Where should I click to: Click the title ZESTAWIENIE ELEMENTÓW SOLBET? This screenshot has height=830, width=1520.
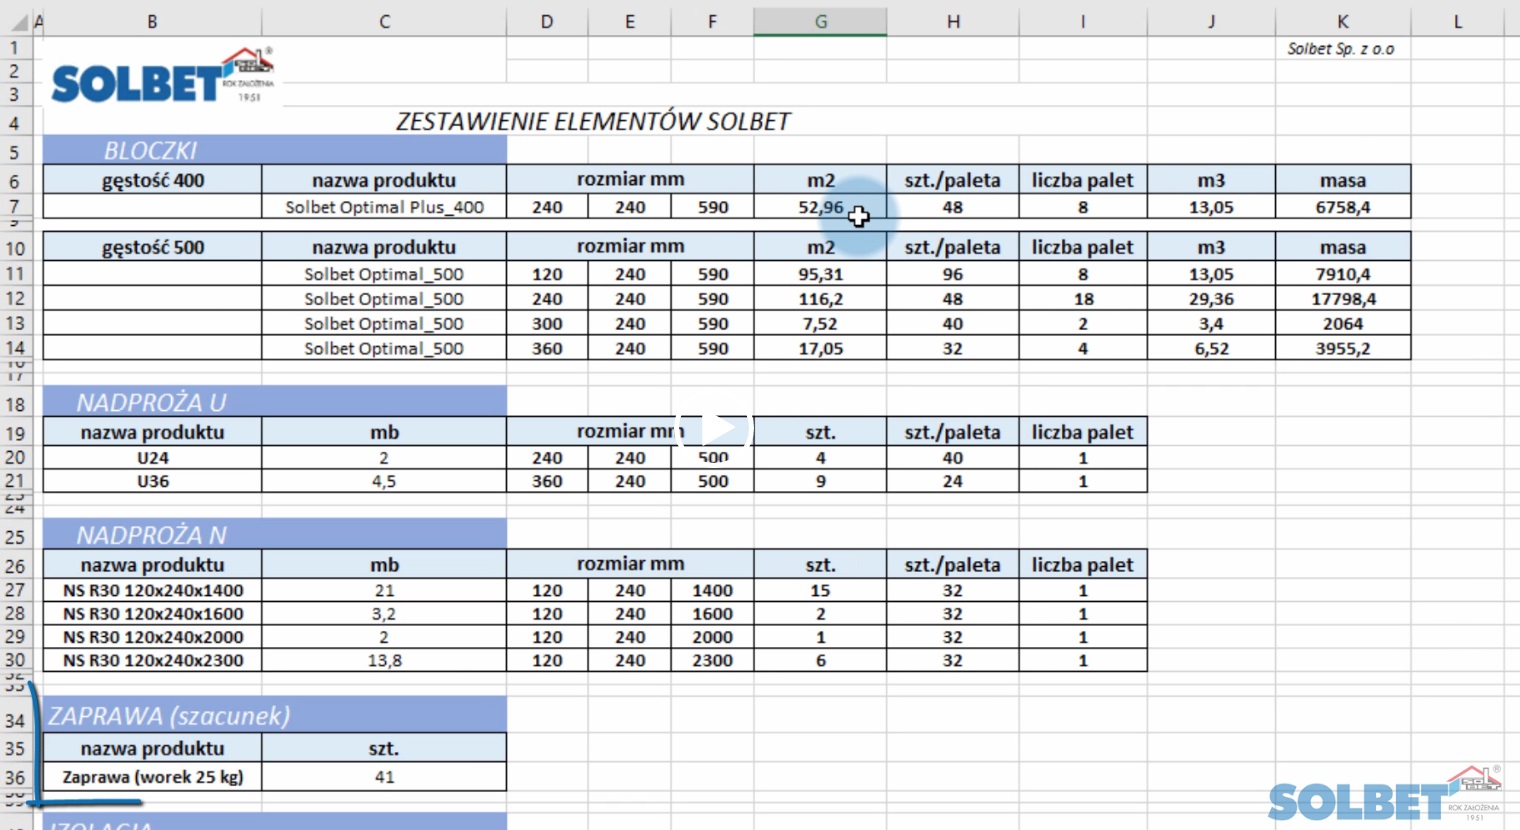[593, 122]
